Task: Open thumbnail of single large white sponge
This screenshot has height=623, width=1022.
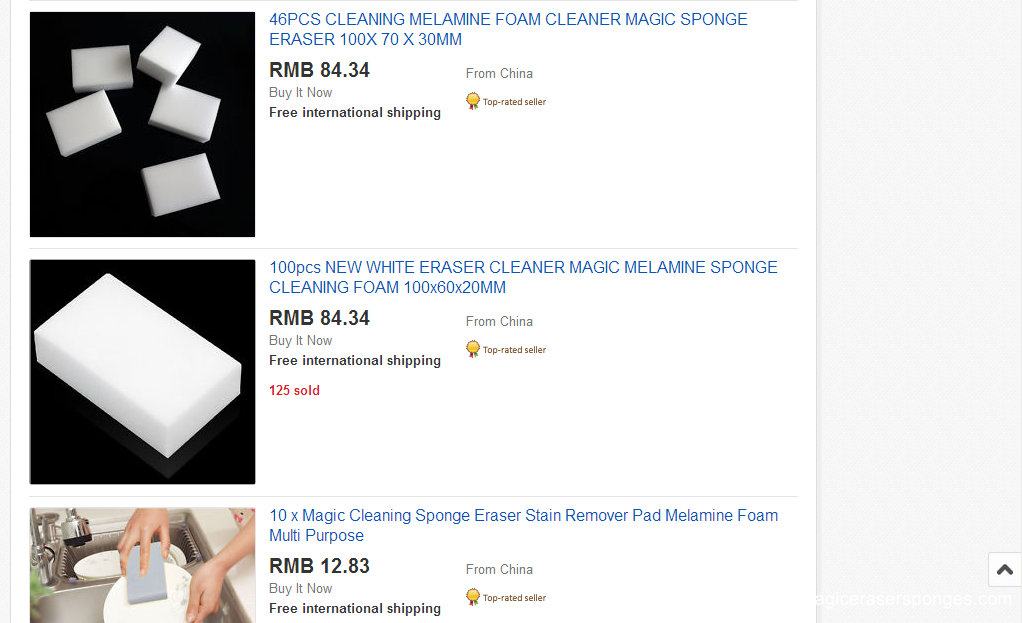Action: (142, 372)
